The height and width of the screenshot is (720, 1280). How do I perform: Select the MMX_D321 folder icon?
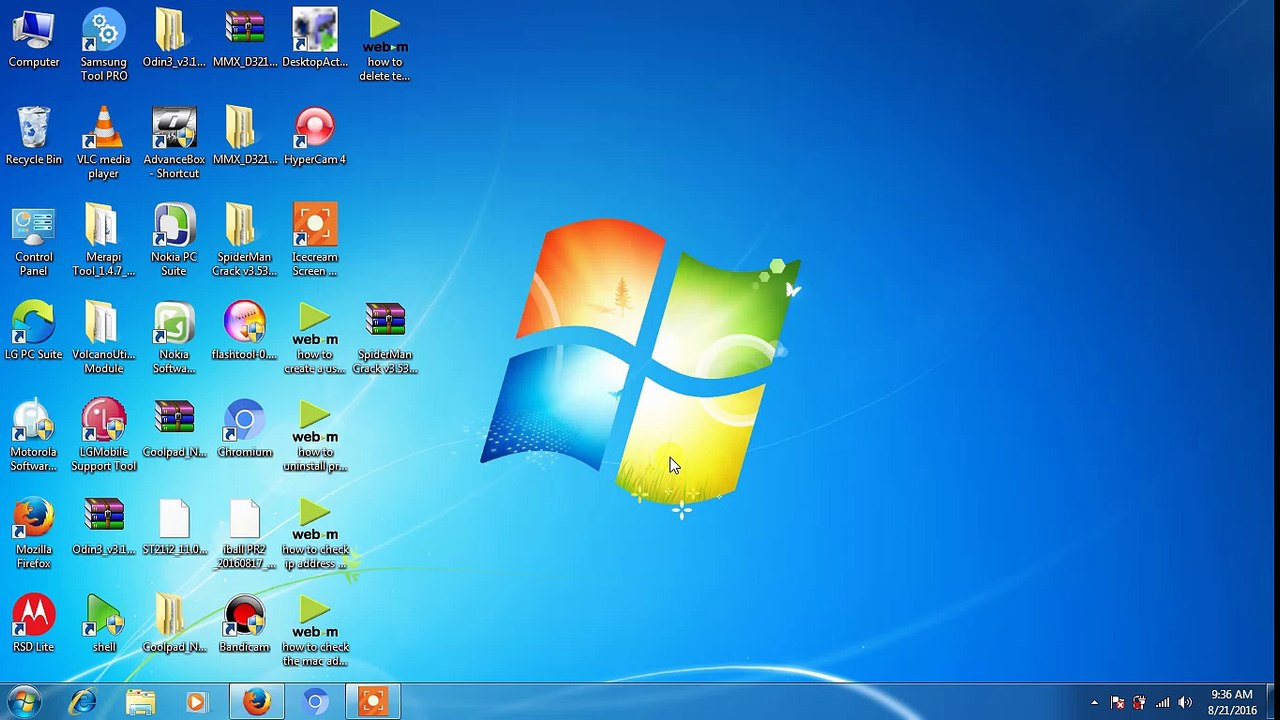pyautogui.click(x=245, y=137)
